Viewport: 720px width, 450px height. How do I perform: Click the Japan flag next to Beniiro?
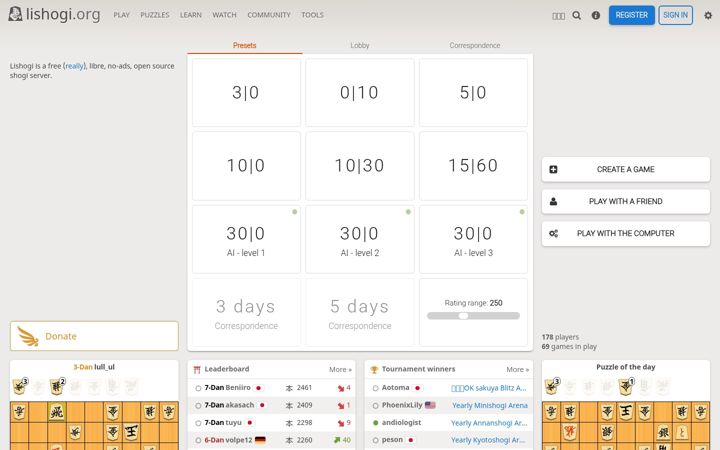259,388
